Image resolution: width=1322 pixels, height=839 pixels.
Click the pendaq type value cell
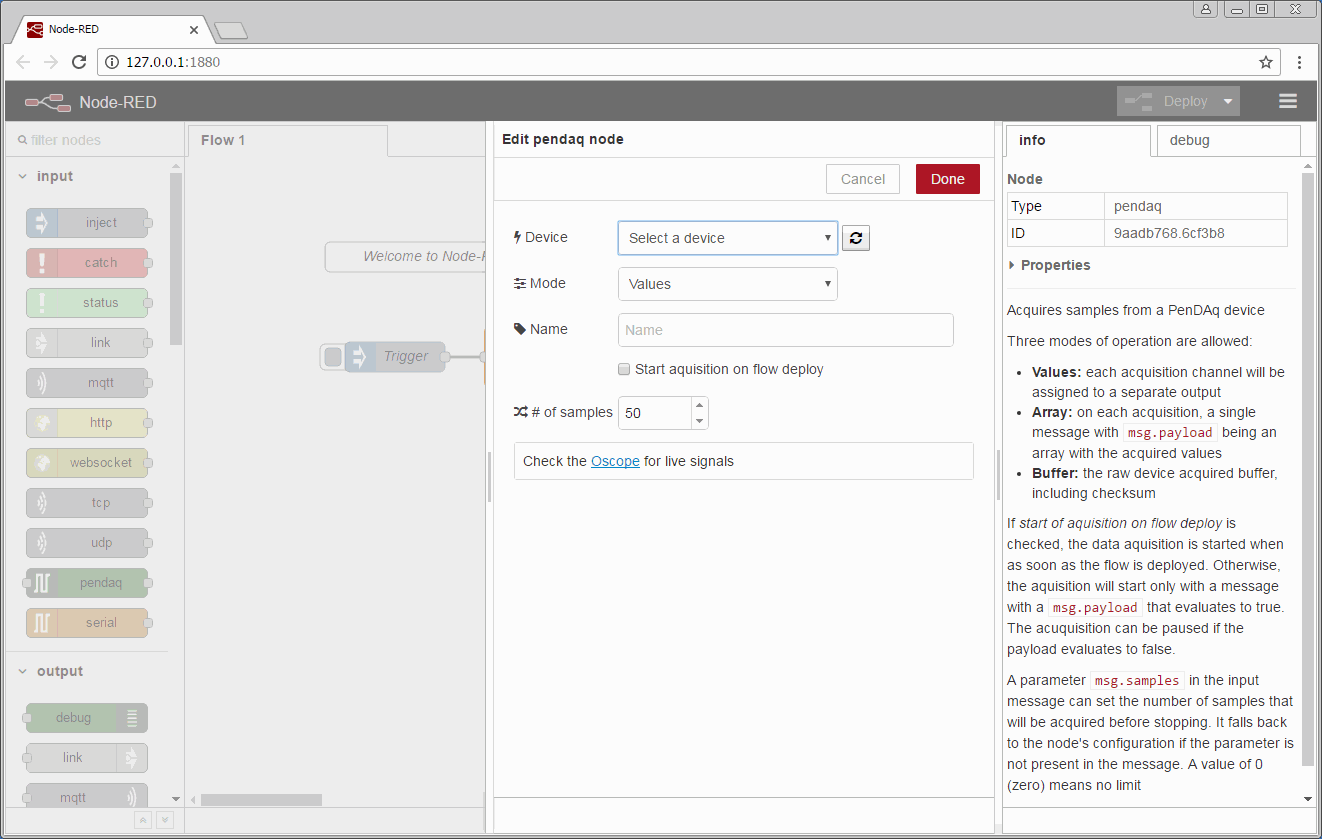click(1196, 206)
